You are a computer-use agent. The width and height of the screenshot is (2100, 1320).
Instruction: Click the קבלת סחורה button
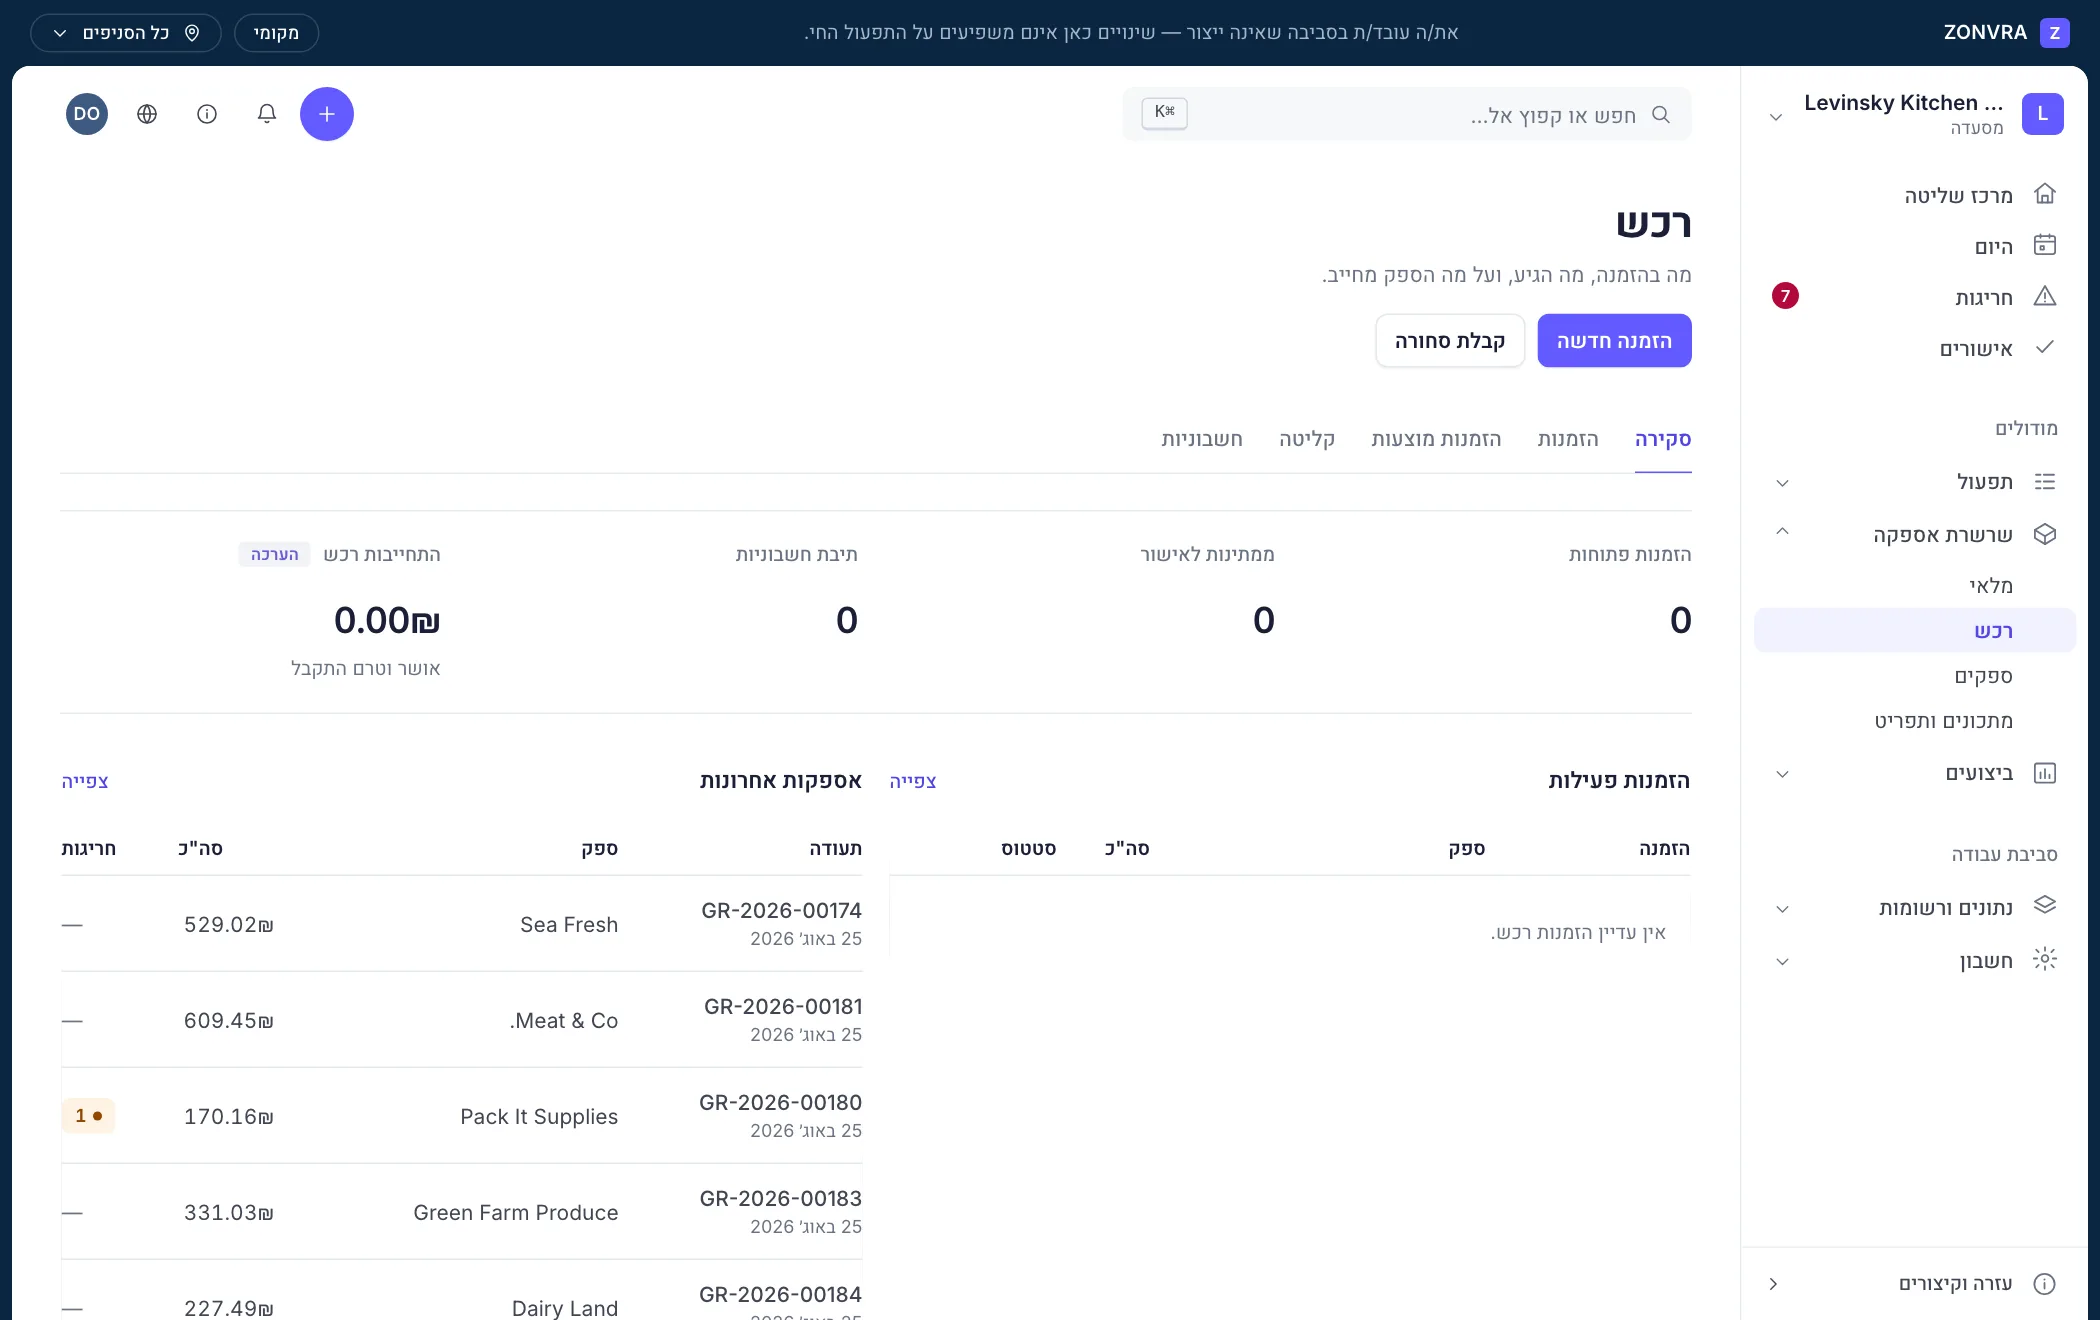[x=1450, y=341]
